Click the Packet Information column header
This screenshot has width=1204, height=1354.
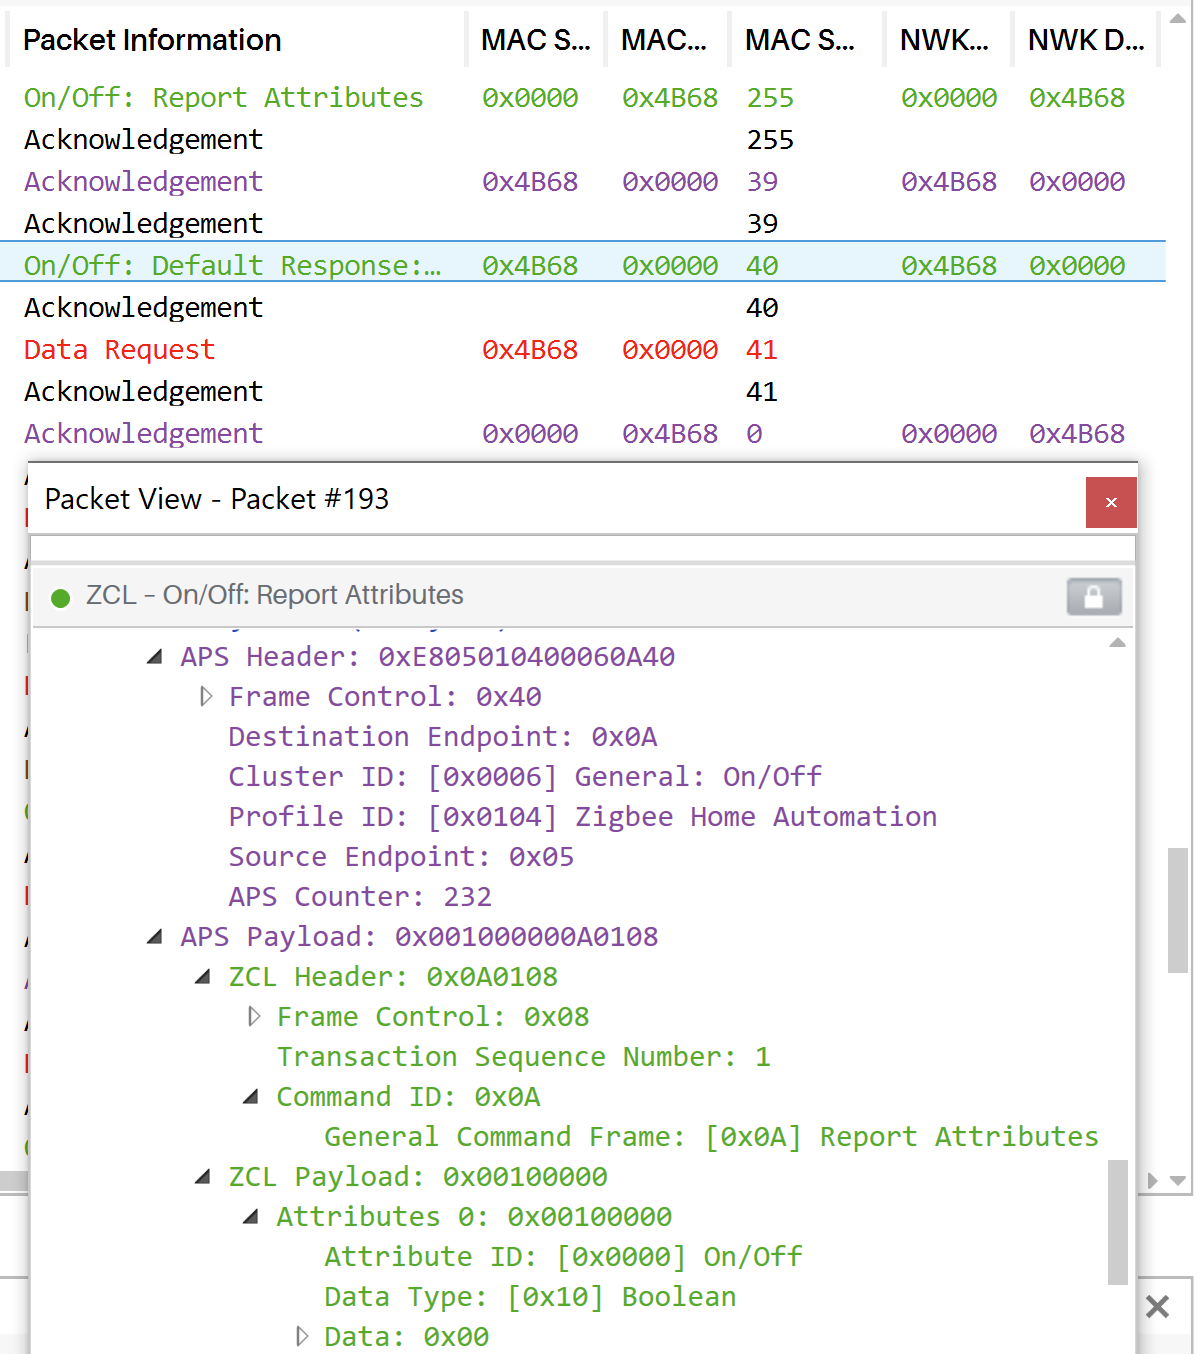[152, 39]
